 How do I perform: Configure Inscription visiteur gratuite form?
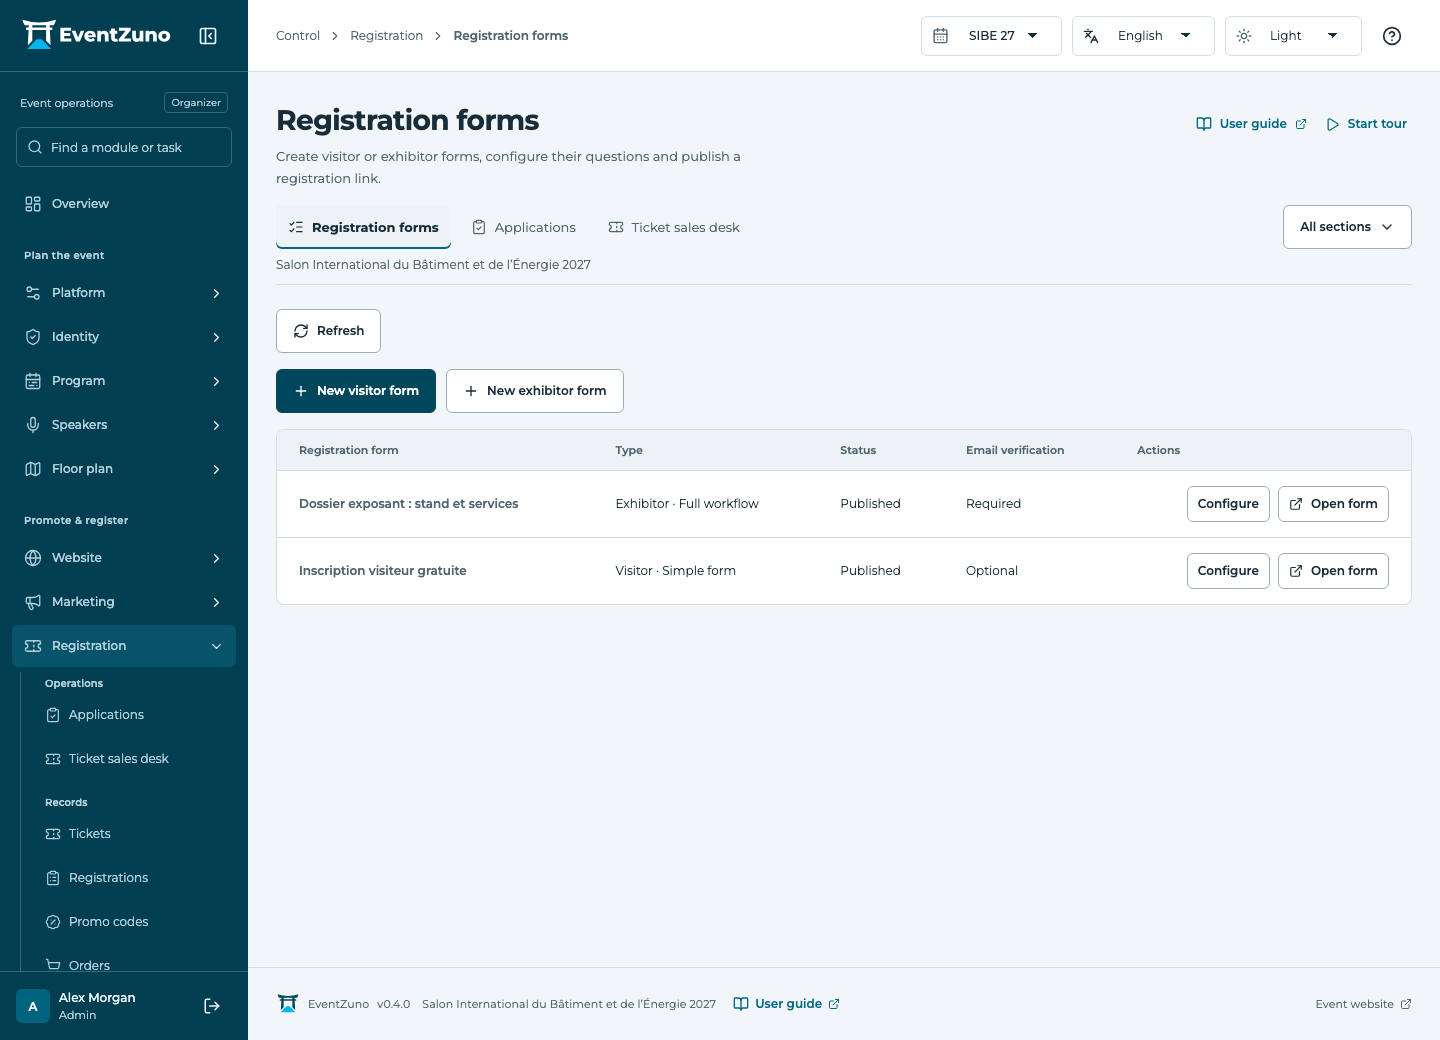point(1228,571)
